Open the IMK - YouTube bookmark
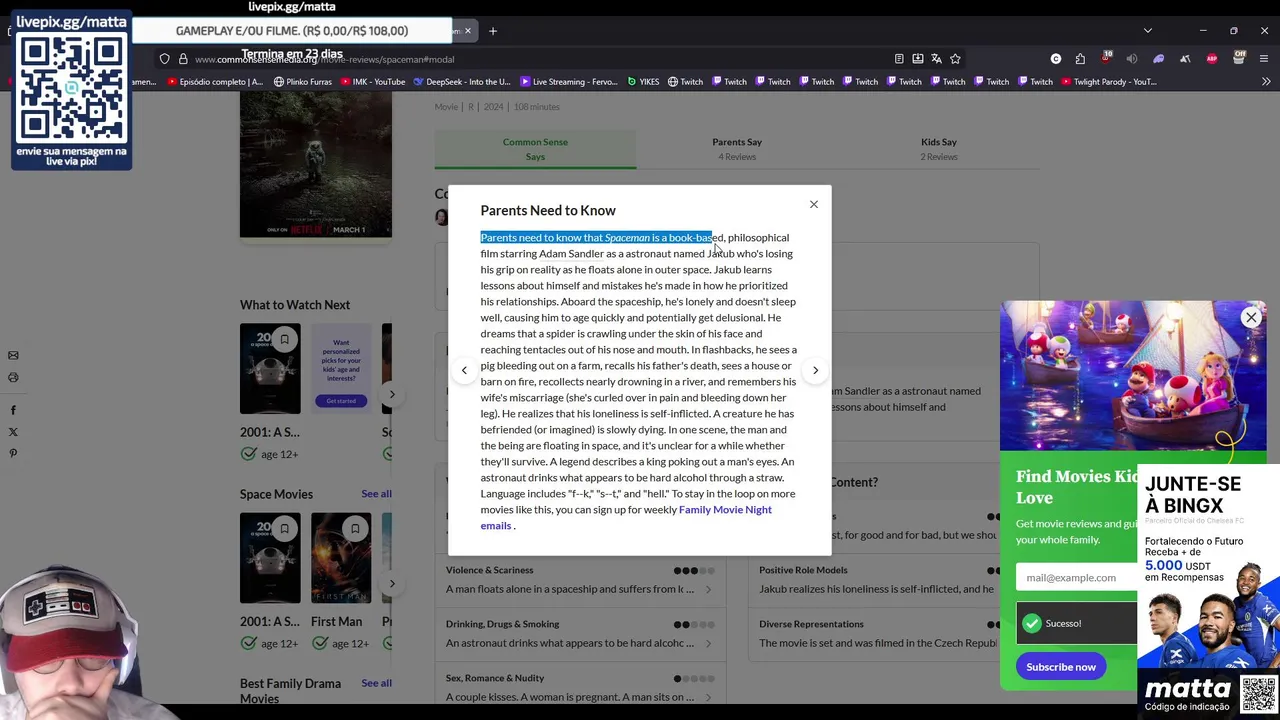This screenshot has width=1280, height=720. click(372, 82)
